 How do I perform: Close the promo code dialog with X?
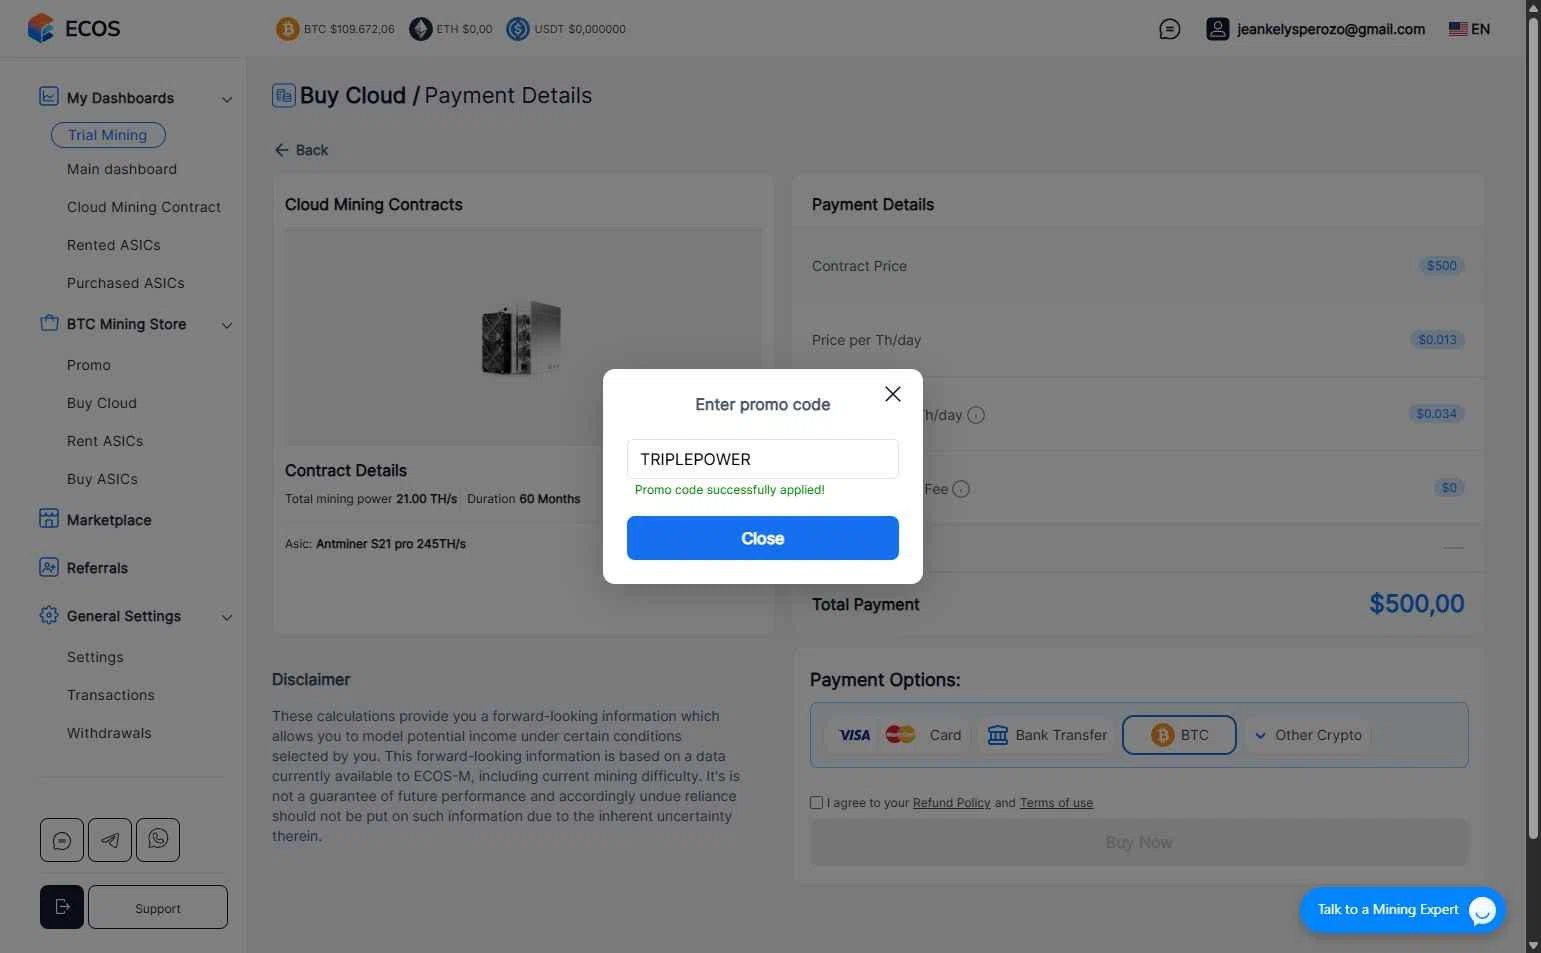893,394
